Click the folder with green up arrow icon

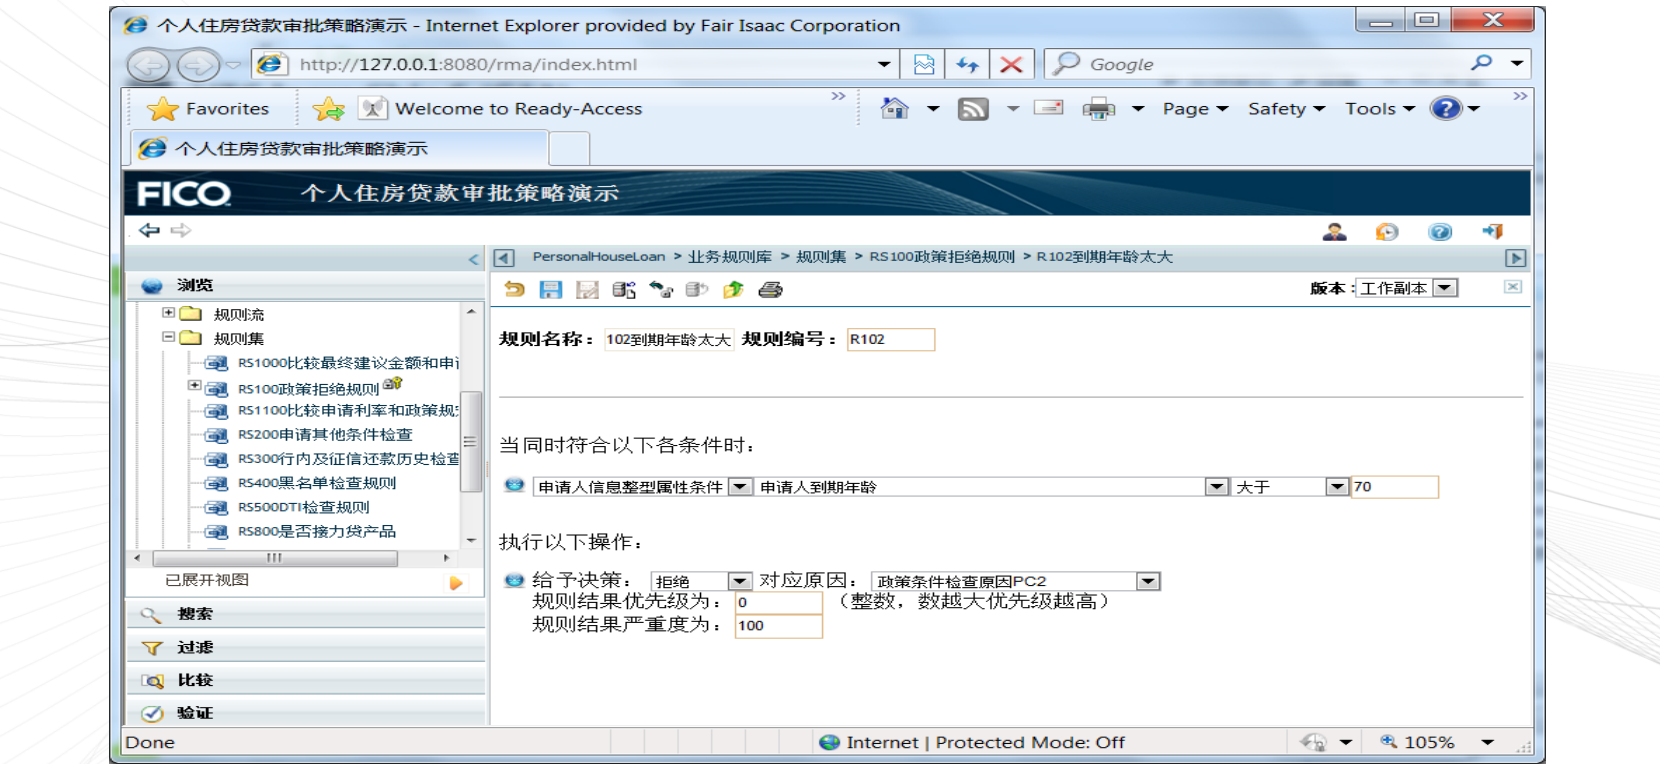tap(734, 289)
